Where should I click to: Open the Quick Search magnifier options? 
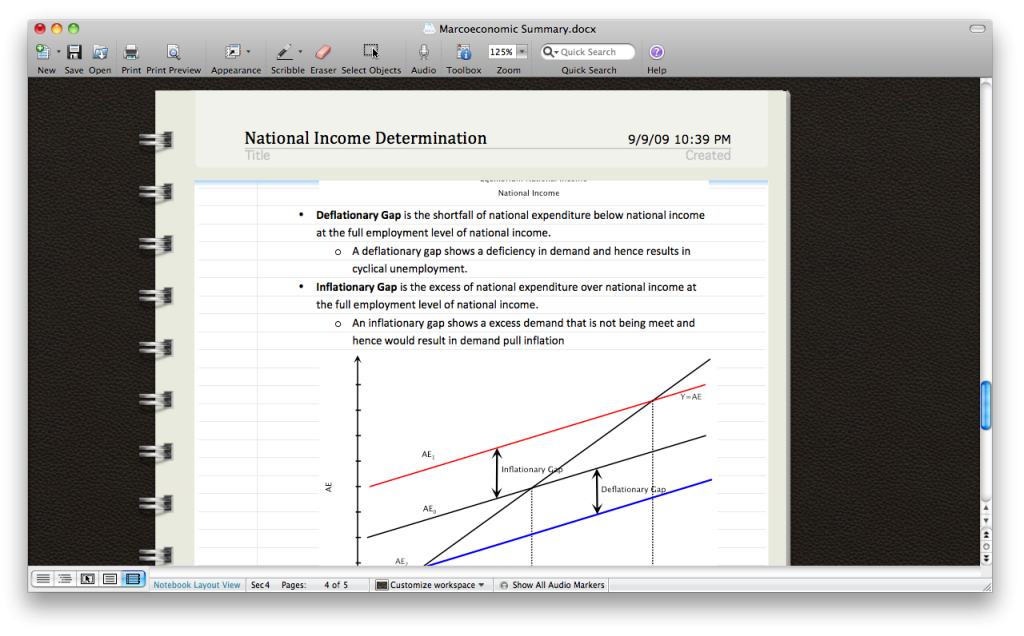pyautogui.click(x=551, y=52)
